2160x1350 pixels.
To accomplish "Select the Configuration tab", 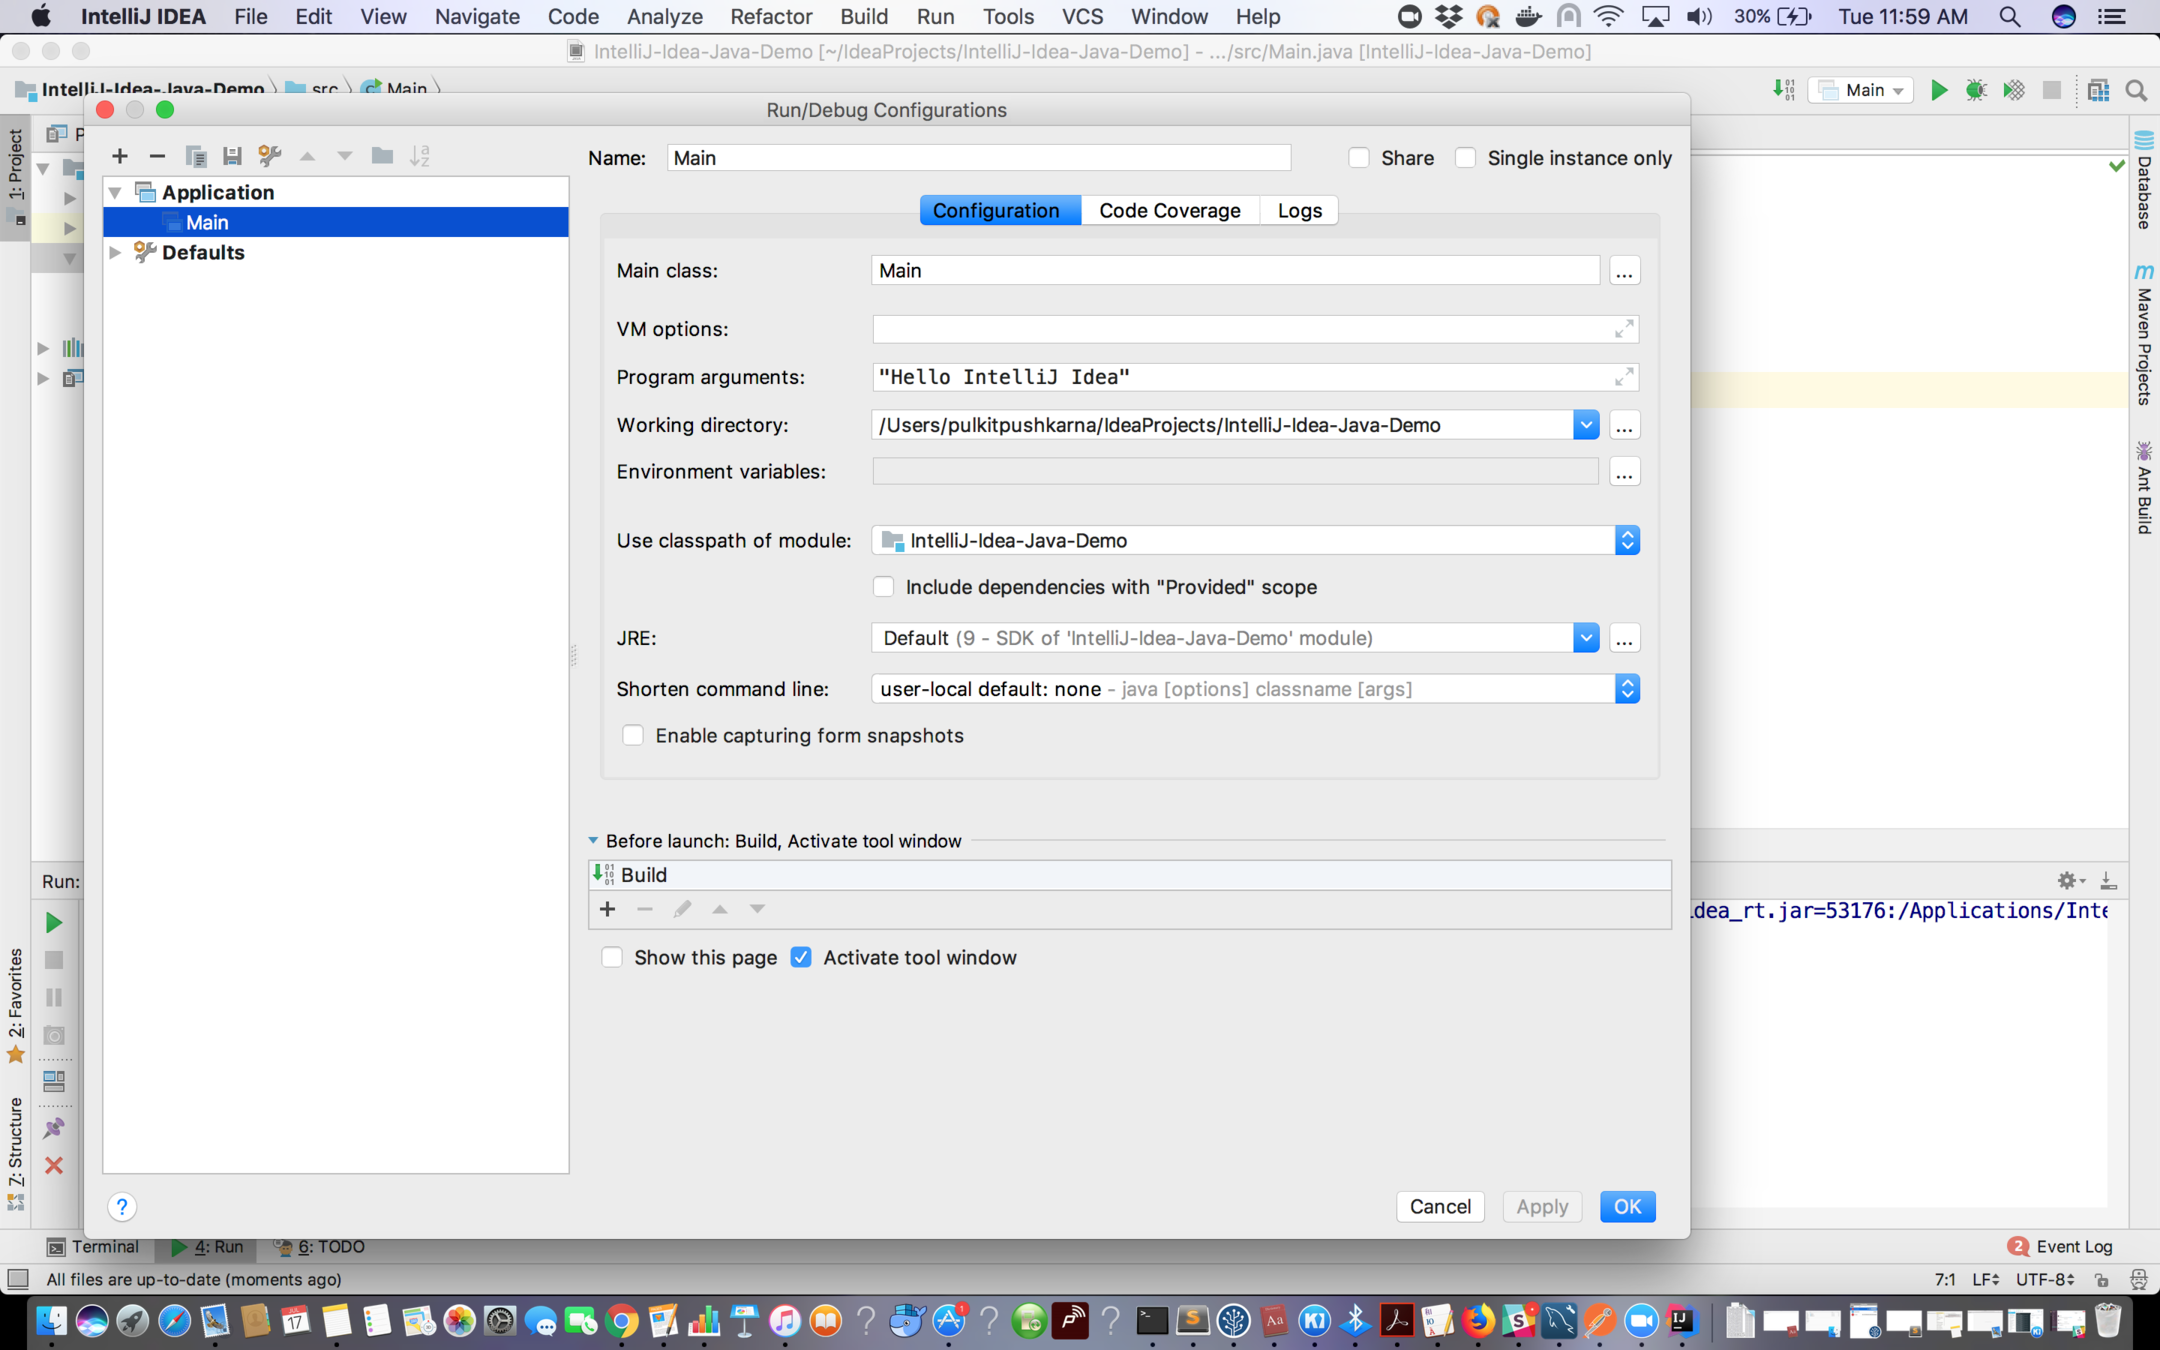I will (x=1000, y=210).
